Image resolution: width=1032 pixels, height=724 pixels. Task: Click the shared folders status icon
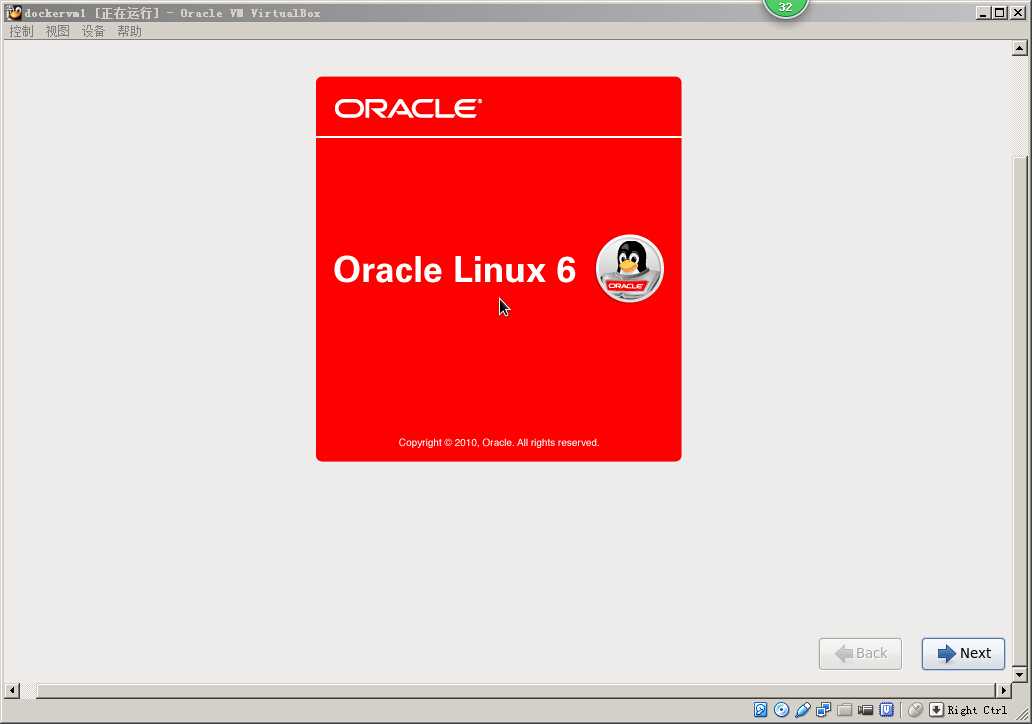coord(844,710)
